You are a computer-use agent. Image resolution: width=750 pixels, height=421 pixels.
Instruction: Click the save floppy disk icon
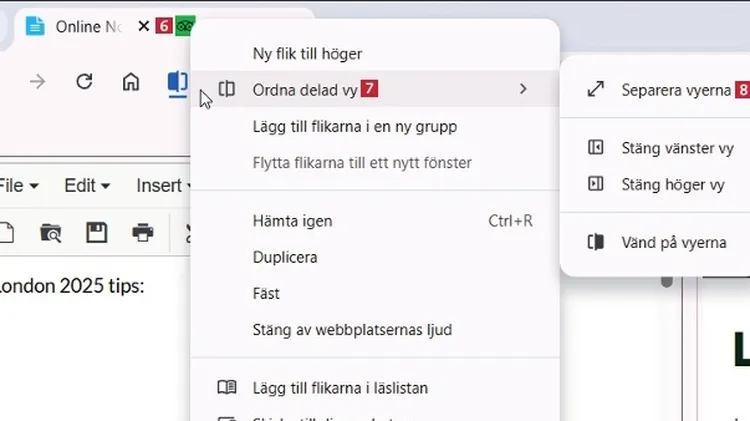[96, 233]
